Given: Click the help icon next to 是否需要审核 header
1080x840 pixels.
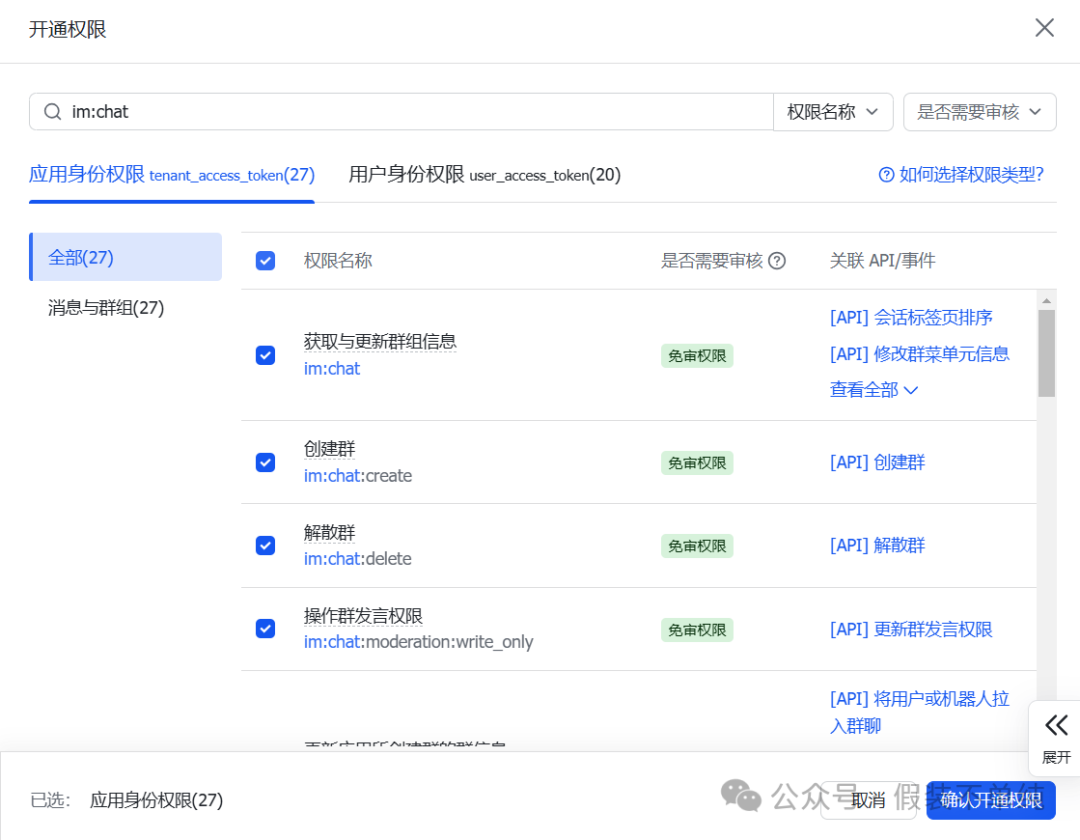Looking at the screenshot, I should pyautogui.click(x=777, y=261).
